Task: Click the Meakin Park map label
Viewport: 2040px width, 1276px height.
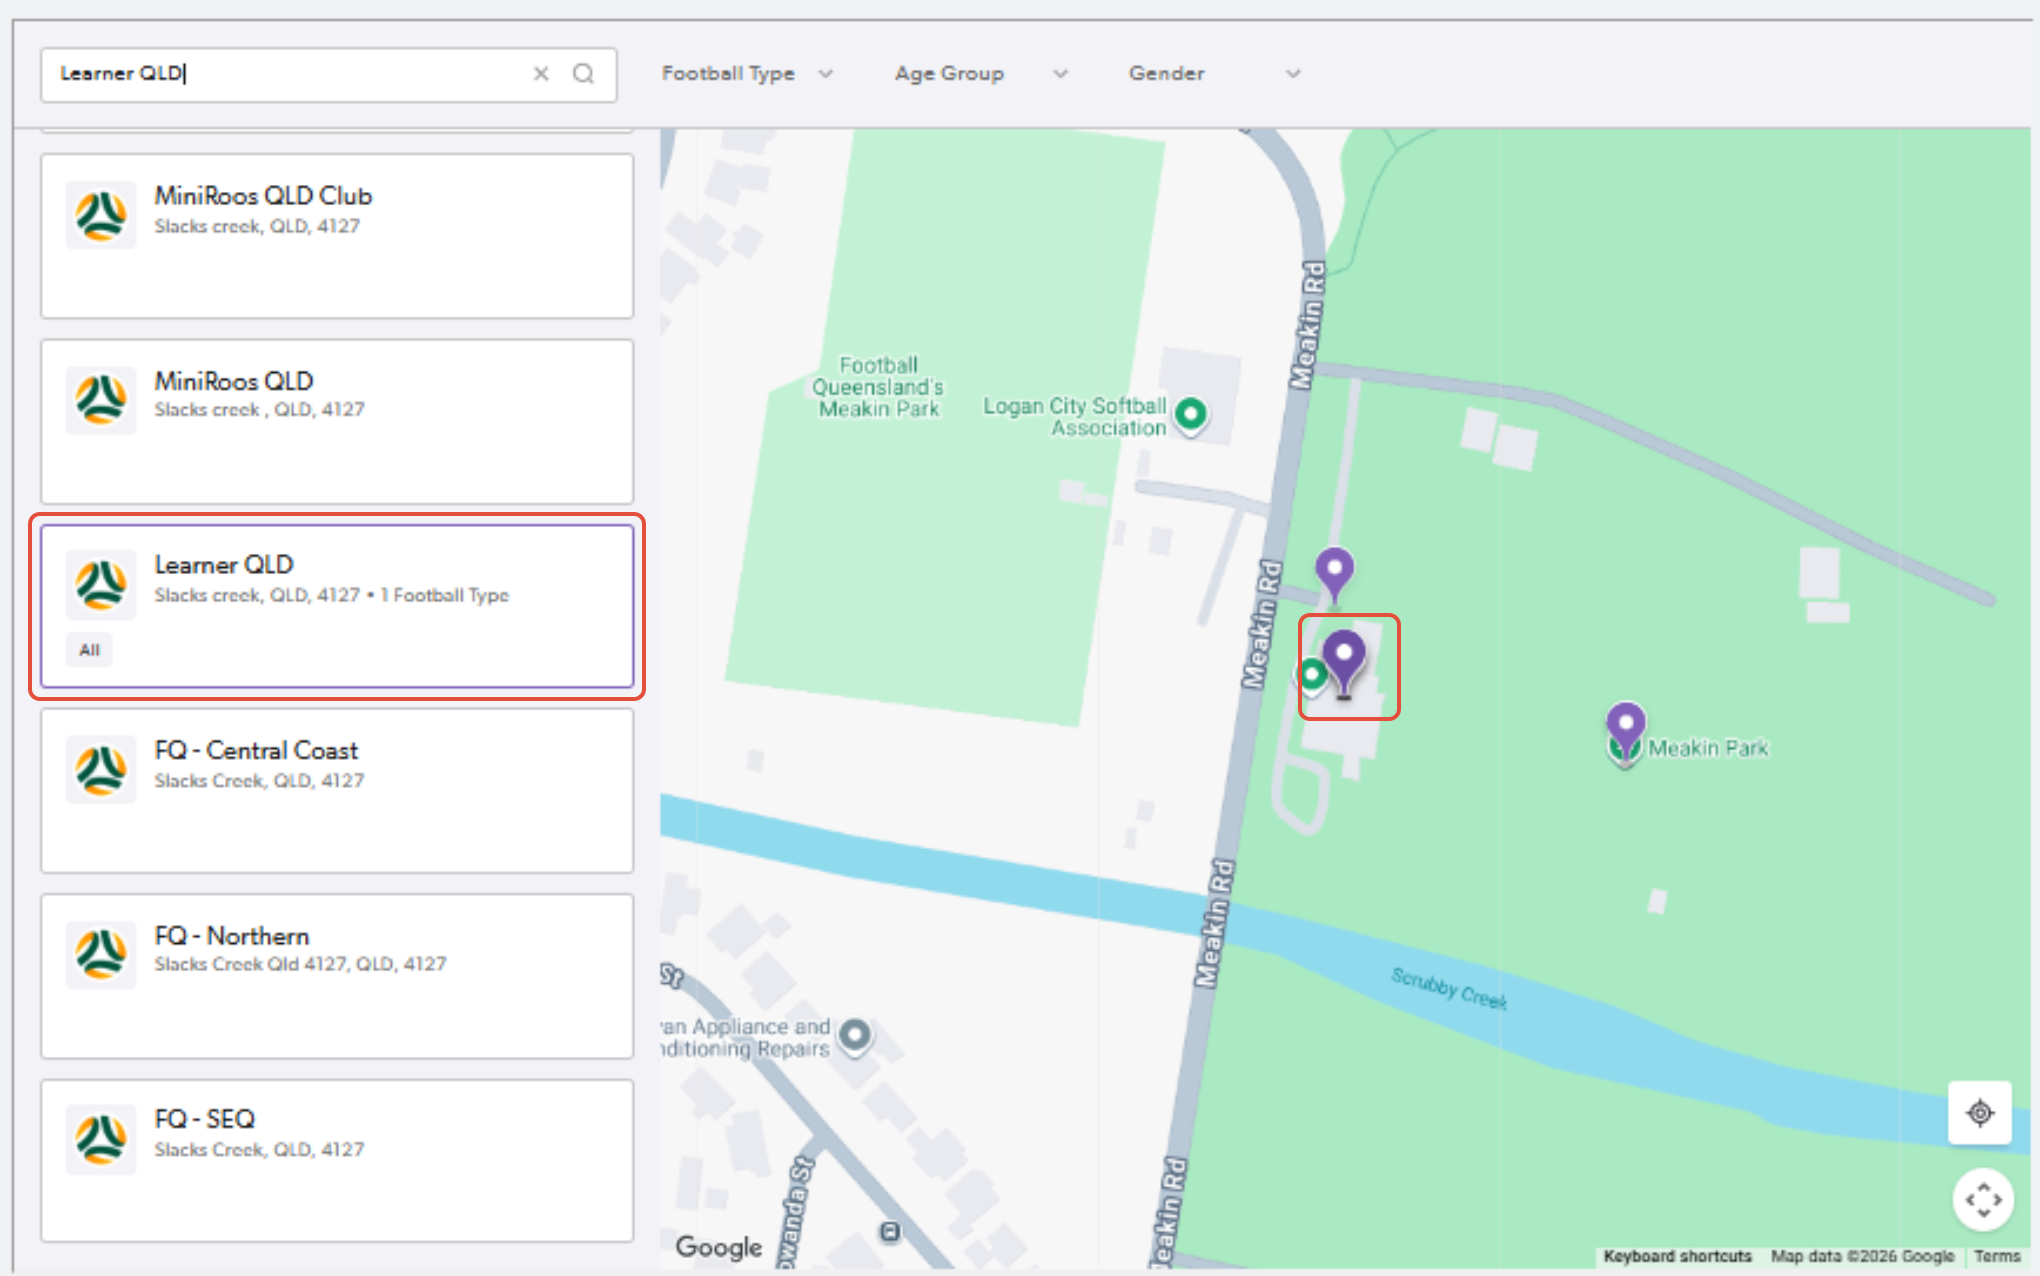Action: pos(1708,748)
